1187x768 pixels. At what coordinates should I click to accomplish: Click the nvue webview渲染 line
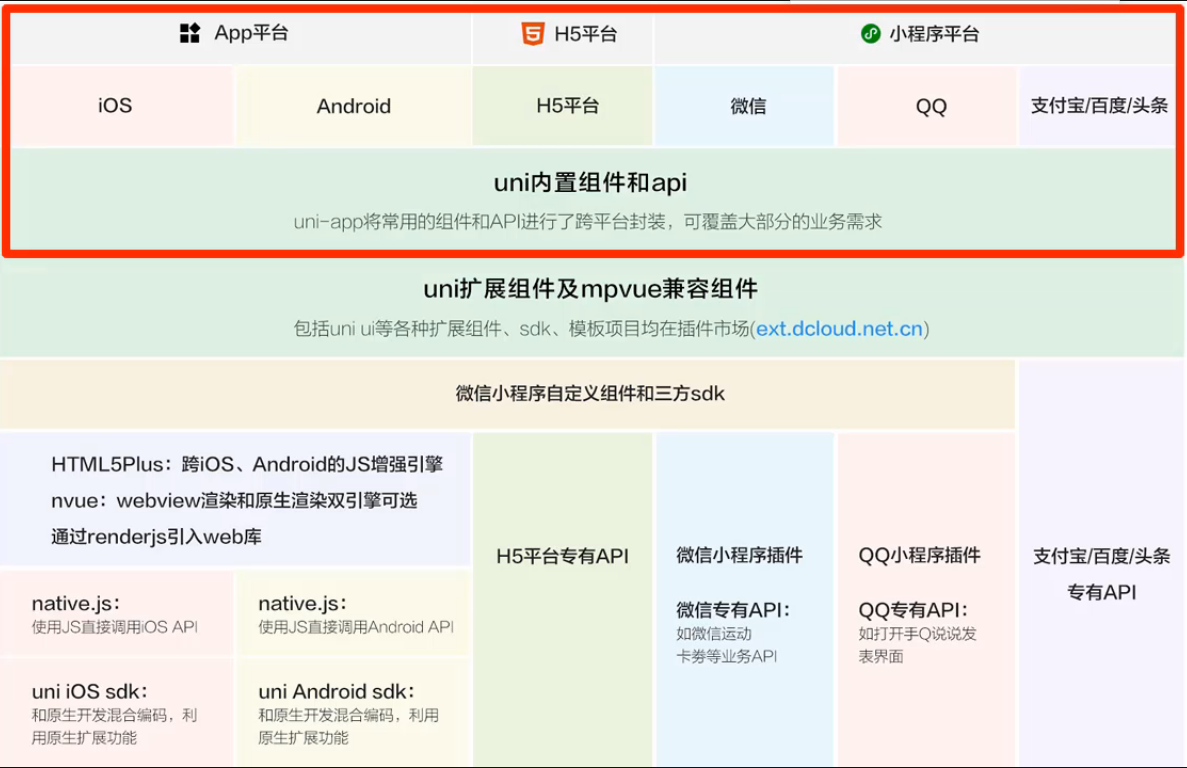(x=234, y=500)
